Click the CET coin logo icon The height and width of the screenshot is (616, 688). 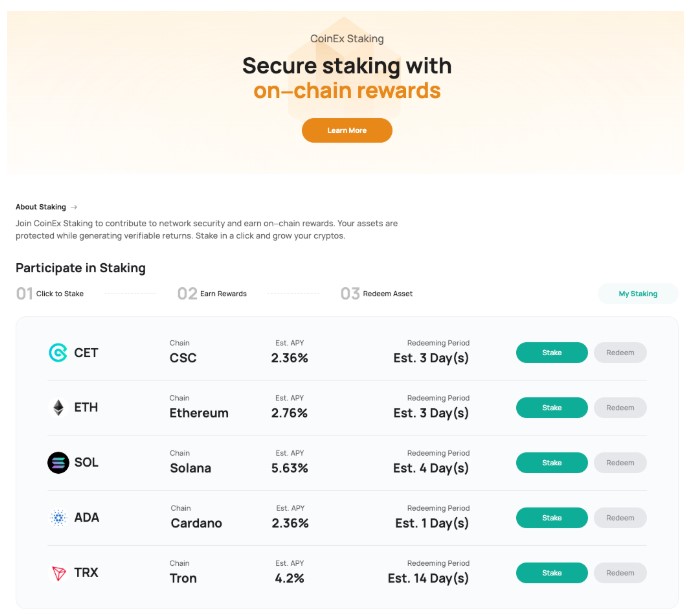click(x=58, y=353)
